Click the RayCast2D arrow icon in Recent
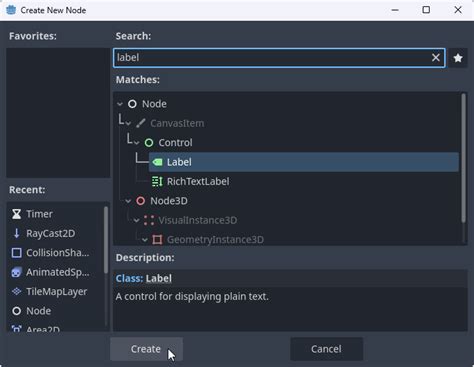This screenshot has width=474, height=367. pyautogui.click(x=16, y=233)
